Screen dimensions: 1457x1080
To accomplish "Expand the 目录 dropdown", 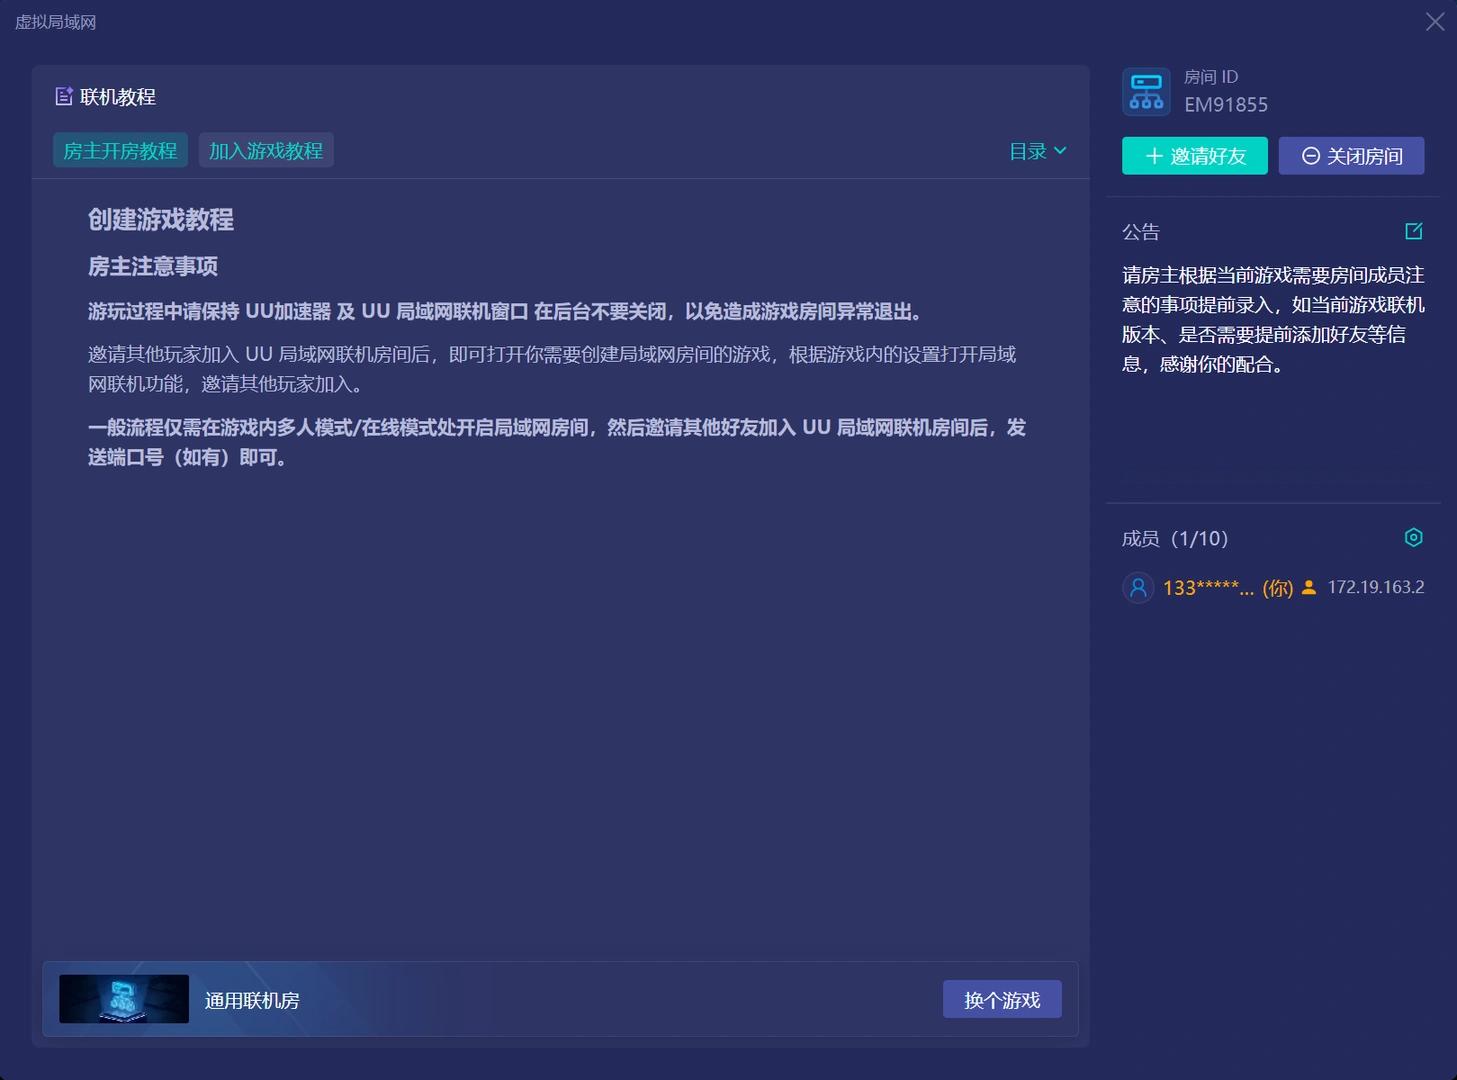I will 1038,151.
